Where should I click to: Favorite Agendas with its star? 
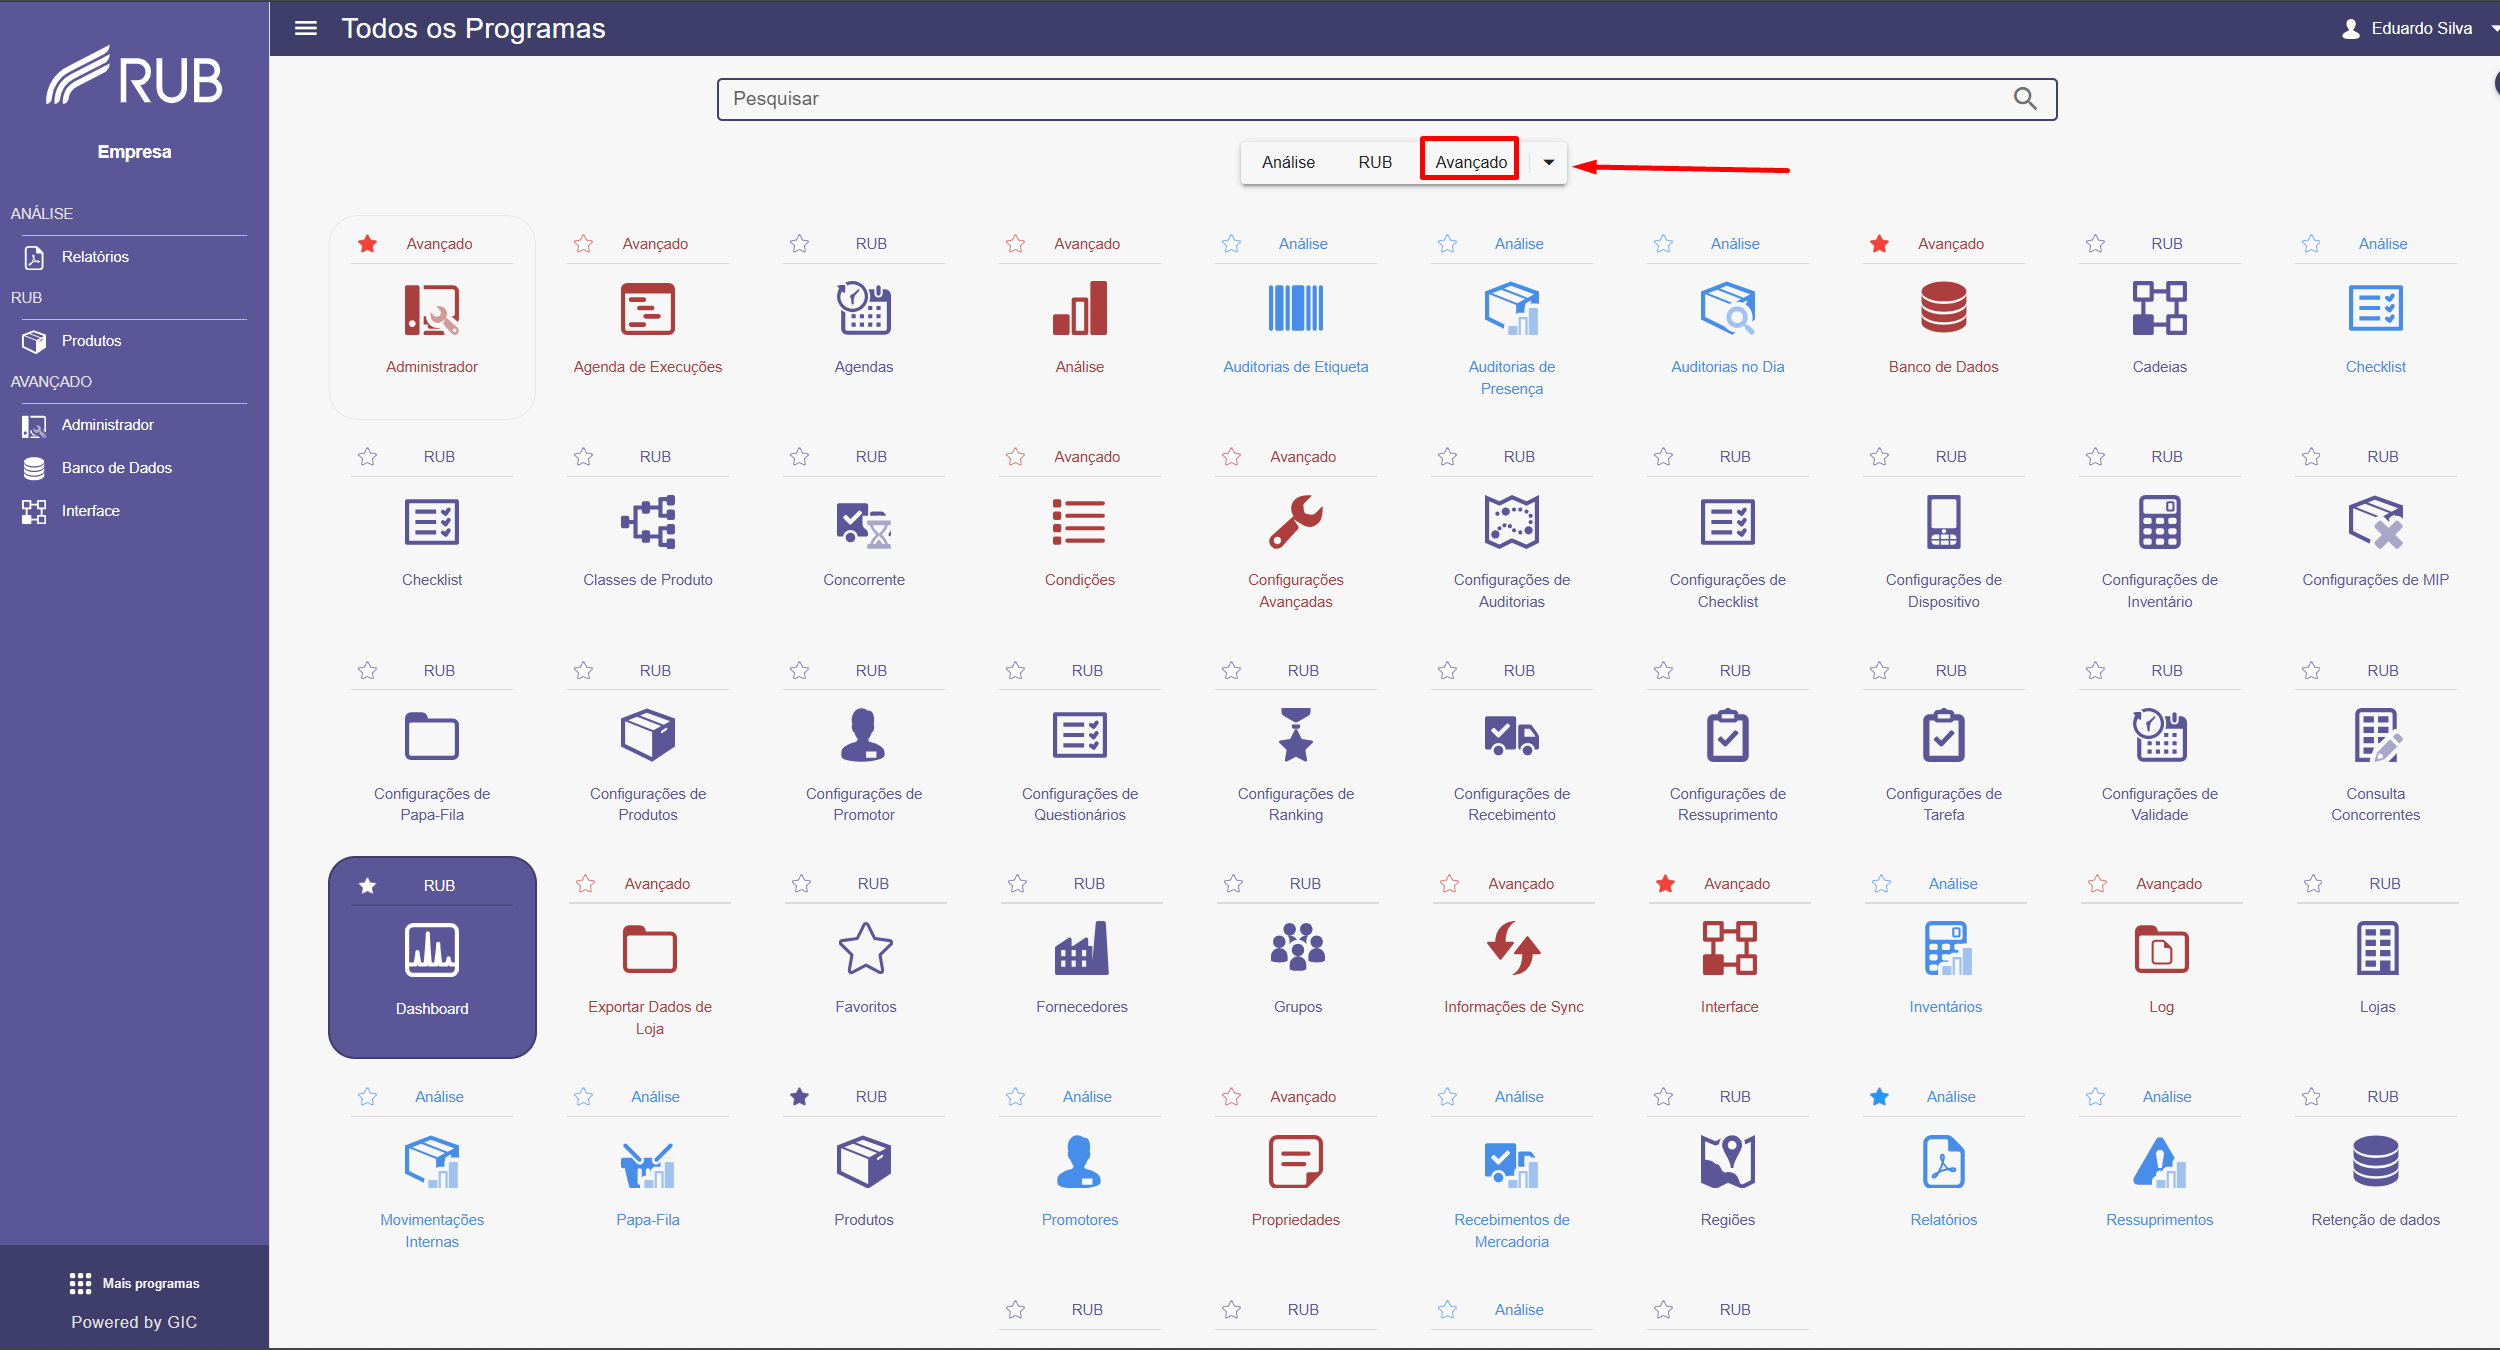(x=800, y=244)
